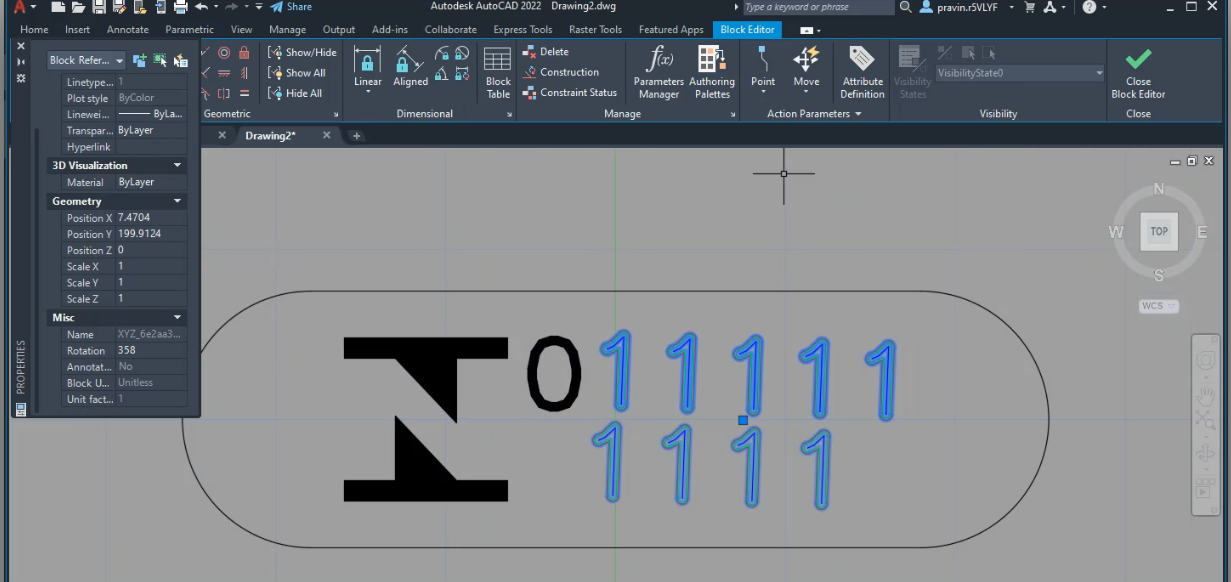Toggle auto-hide on the Properties palette

tap(21, 62)
